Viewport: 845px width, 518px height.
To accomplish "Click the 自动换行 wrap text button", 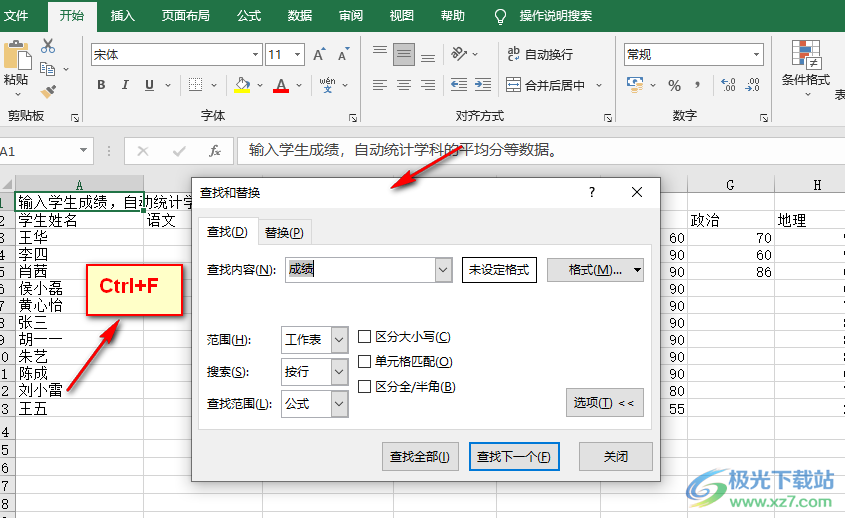I will pyautogui.click(x=540, y=54).
